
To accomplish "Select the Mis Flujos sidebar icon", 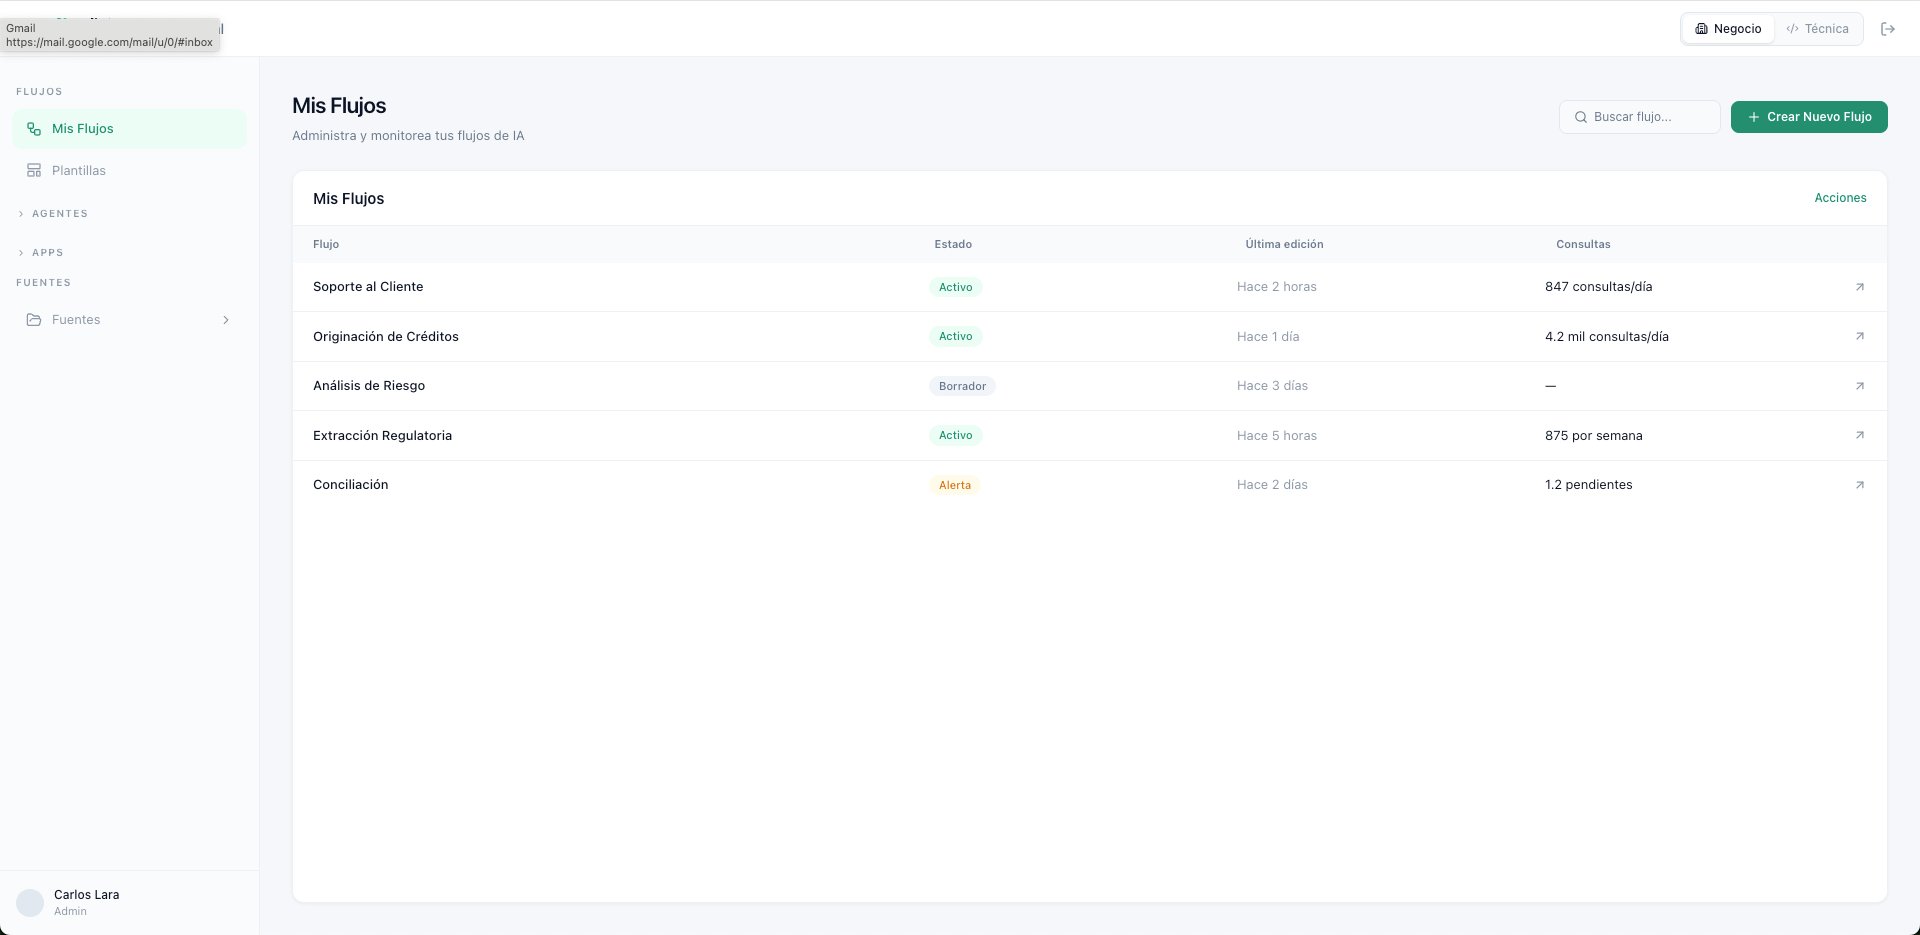I will click(x=33, y=128).
